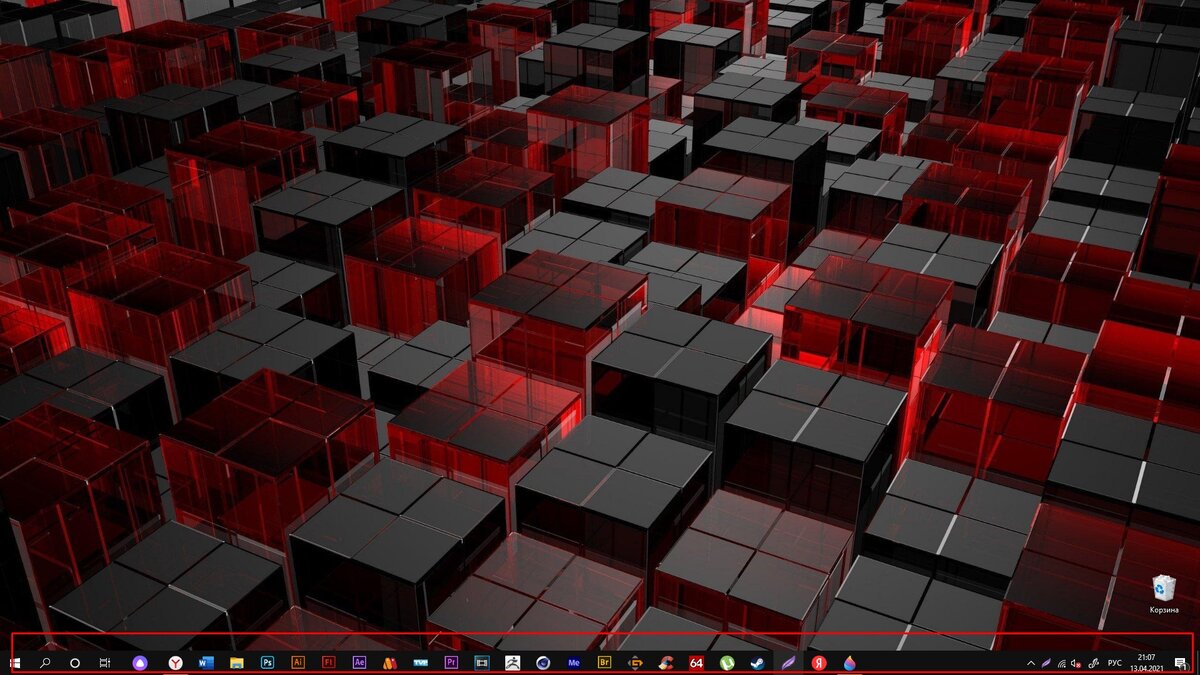Launch Adobe Photoshop from the taskbar
The image size is (1200, 675).
click(268, 662)
